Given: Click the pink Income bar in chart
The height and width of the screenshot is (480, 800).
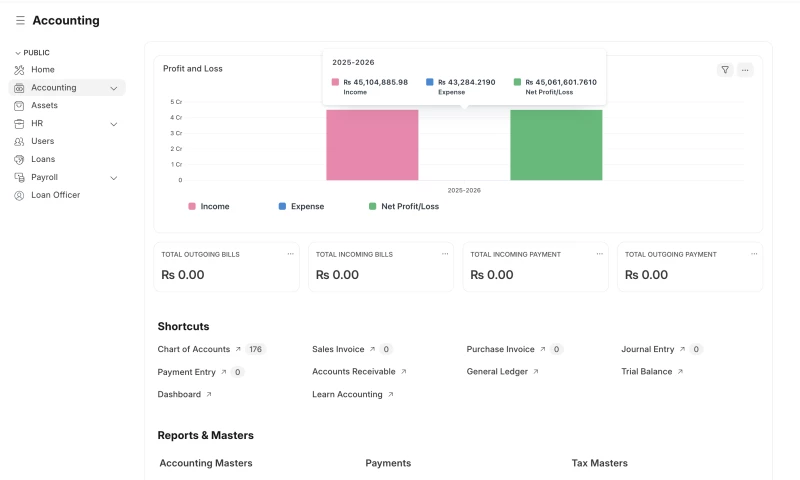Looking at the screenshot, I should click(372, 145).
